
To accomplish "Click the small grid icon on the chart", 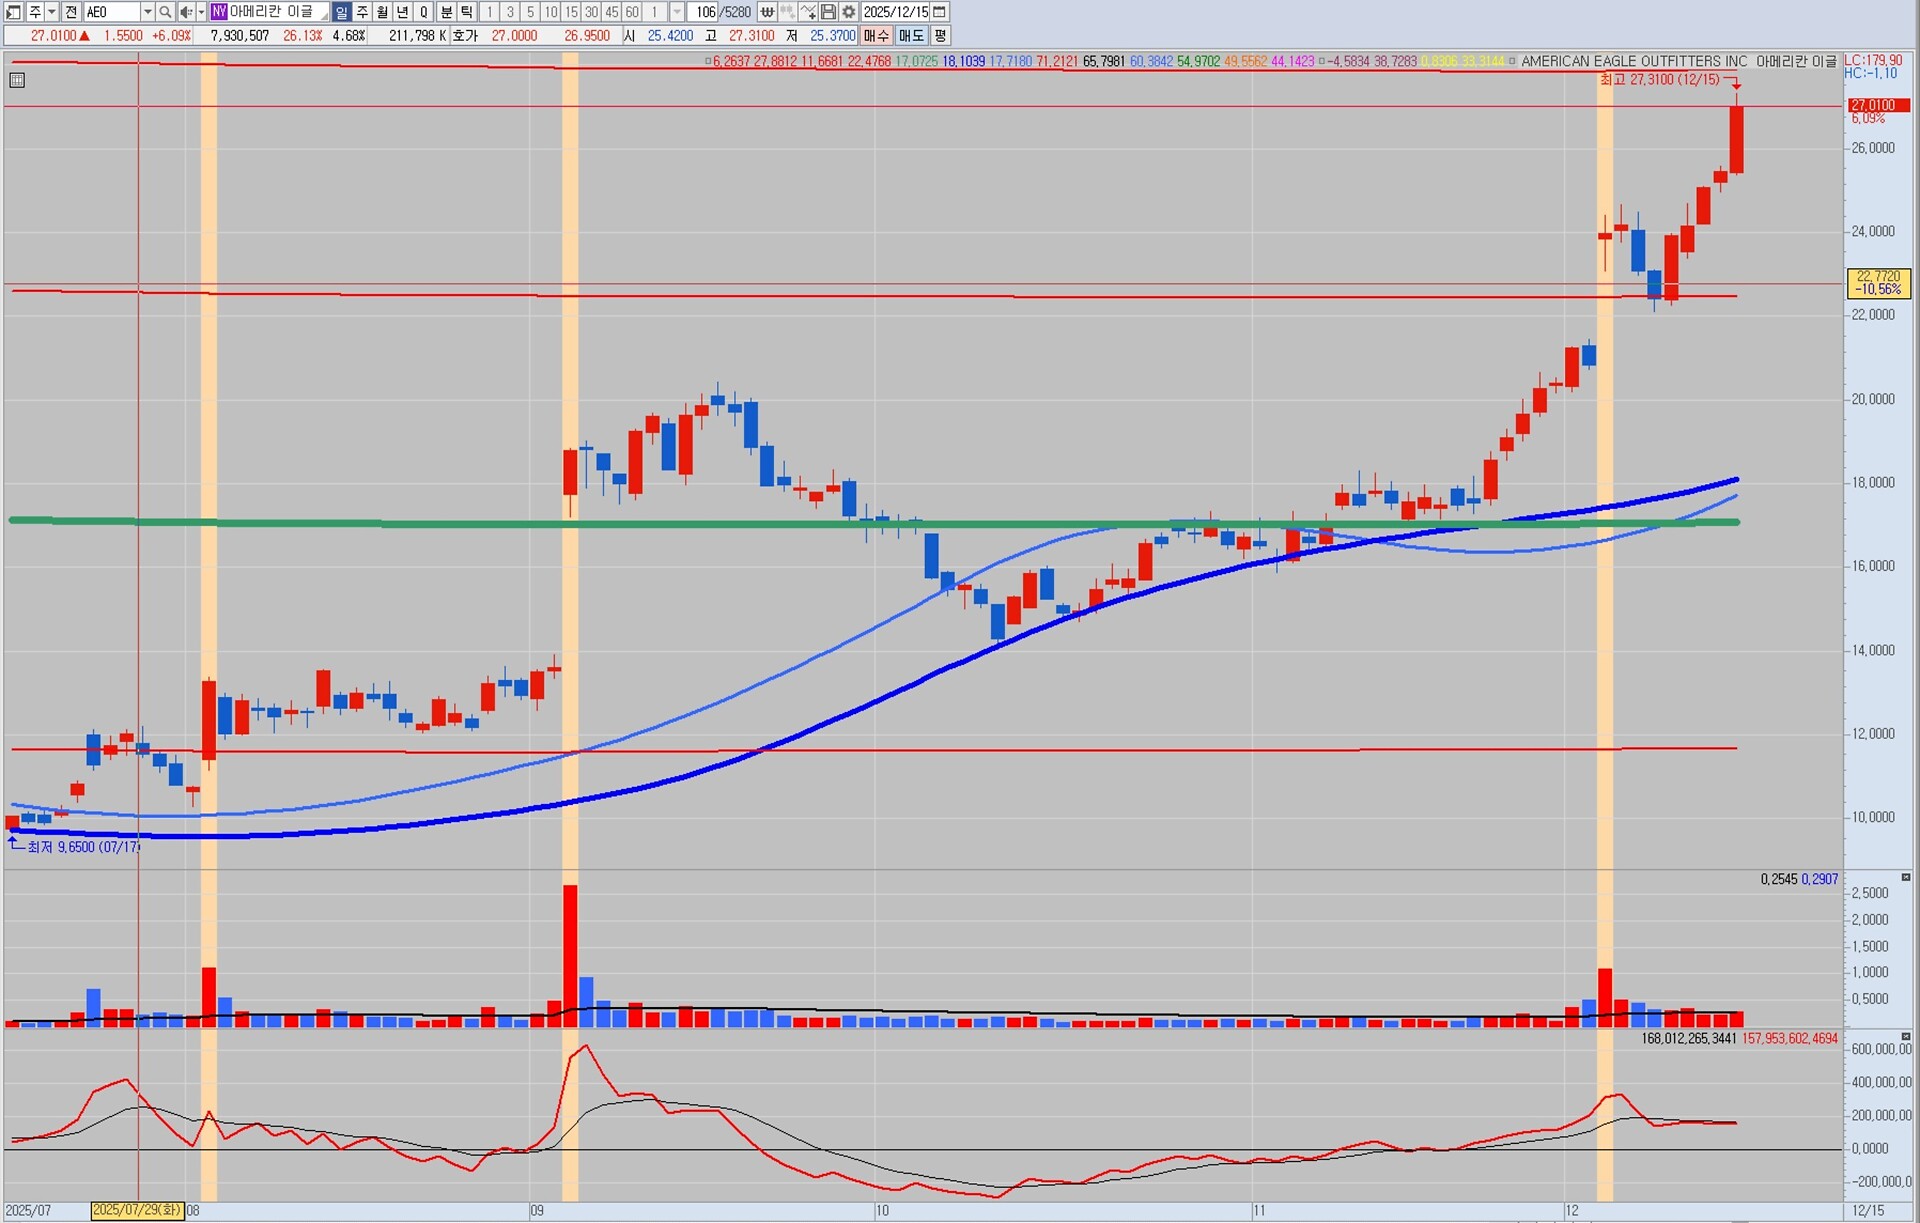I will pos(17,80).
